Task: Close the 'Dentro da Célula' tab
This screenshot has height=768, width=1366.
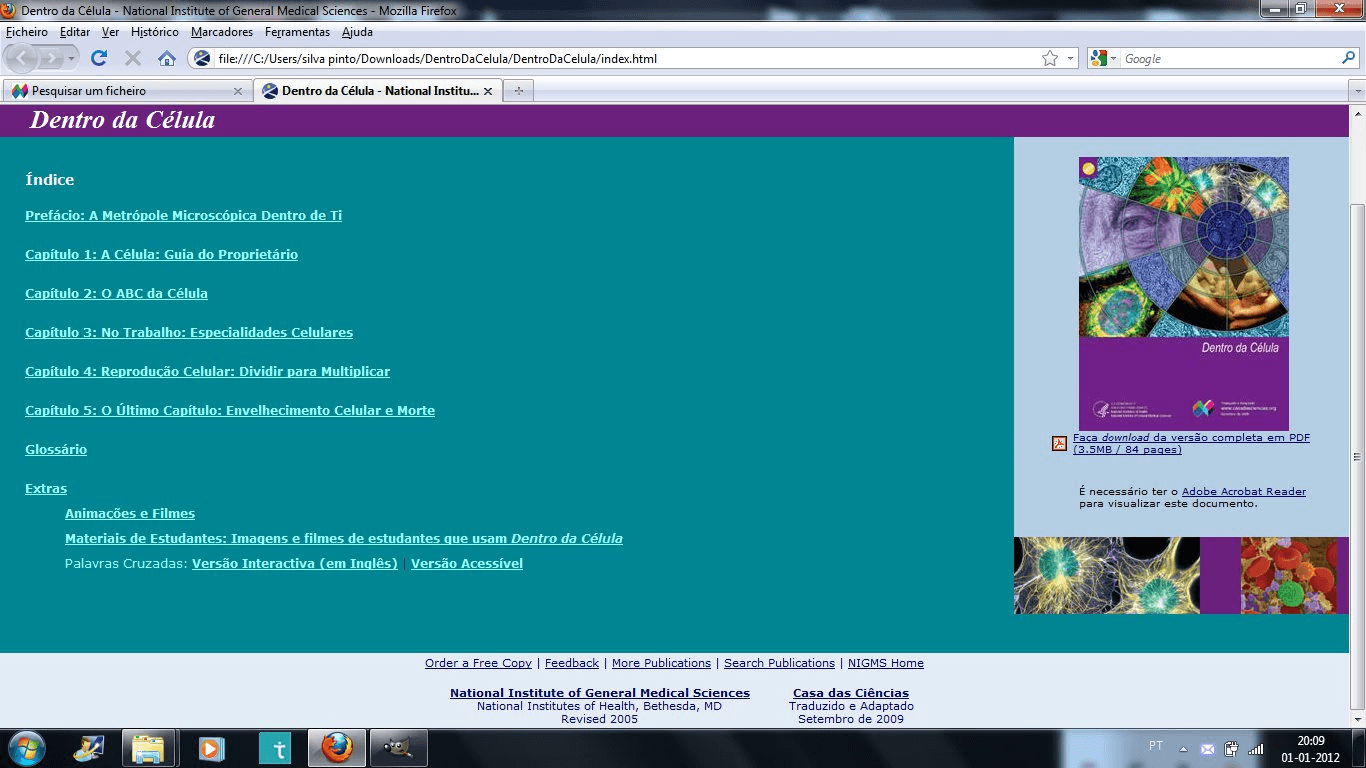Action: (488, 91)
